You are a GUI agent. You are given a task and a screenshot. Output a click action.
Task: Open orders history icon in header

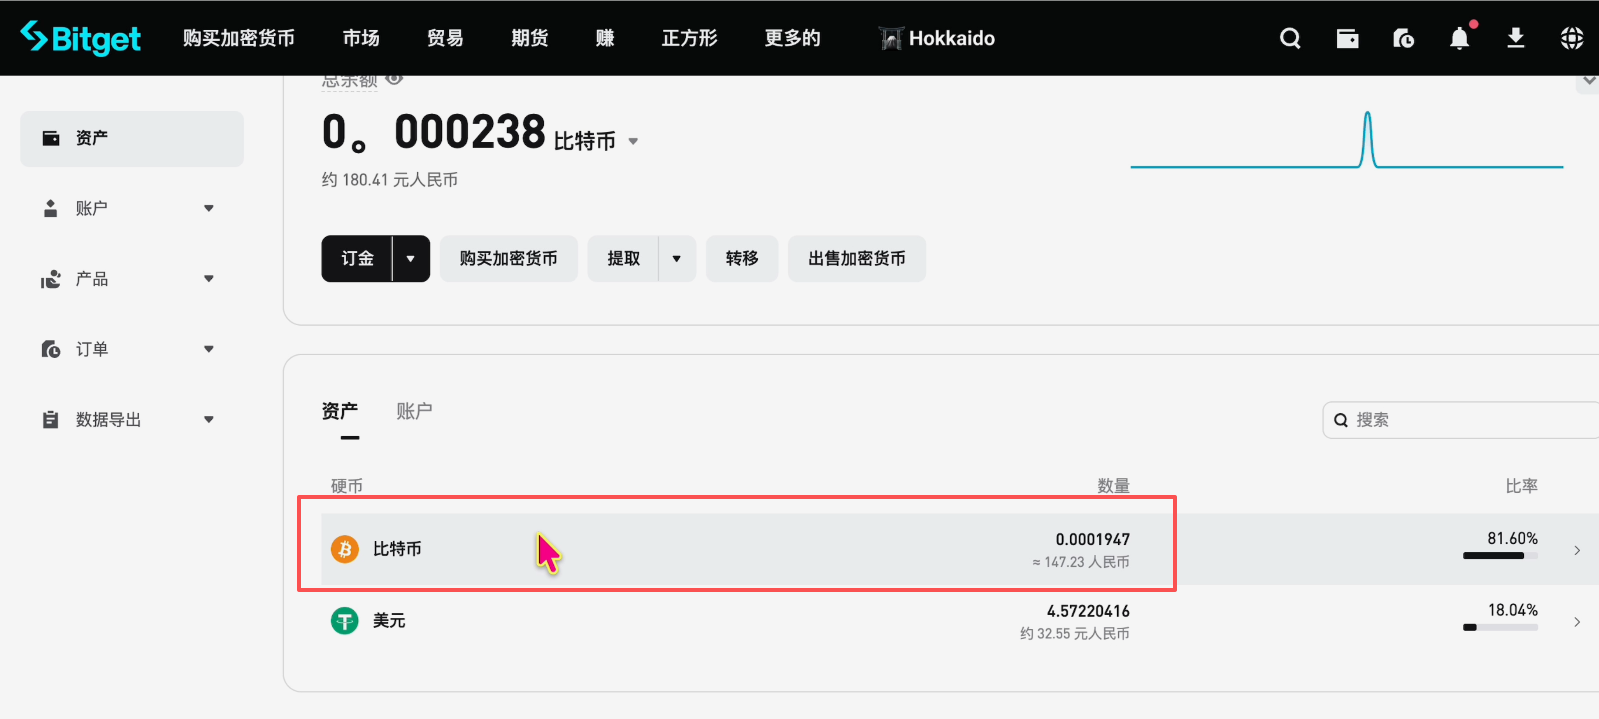1403,38
